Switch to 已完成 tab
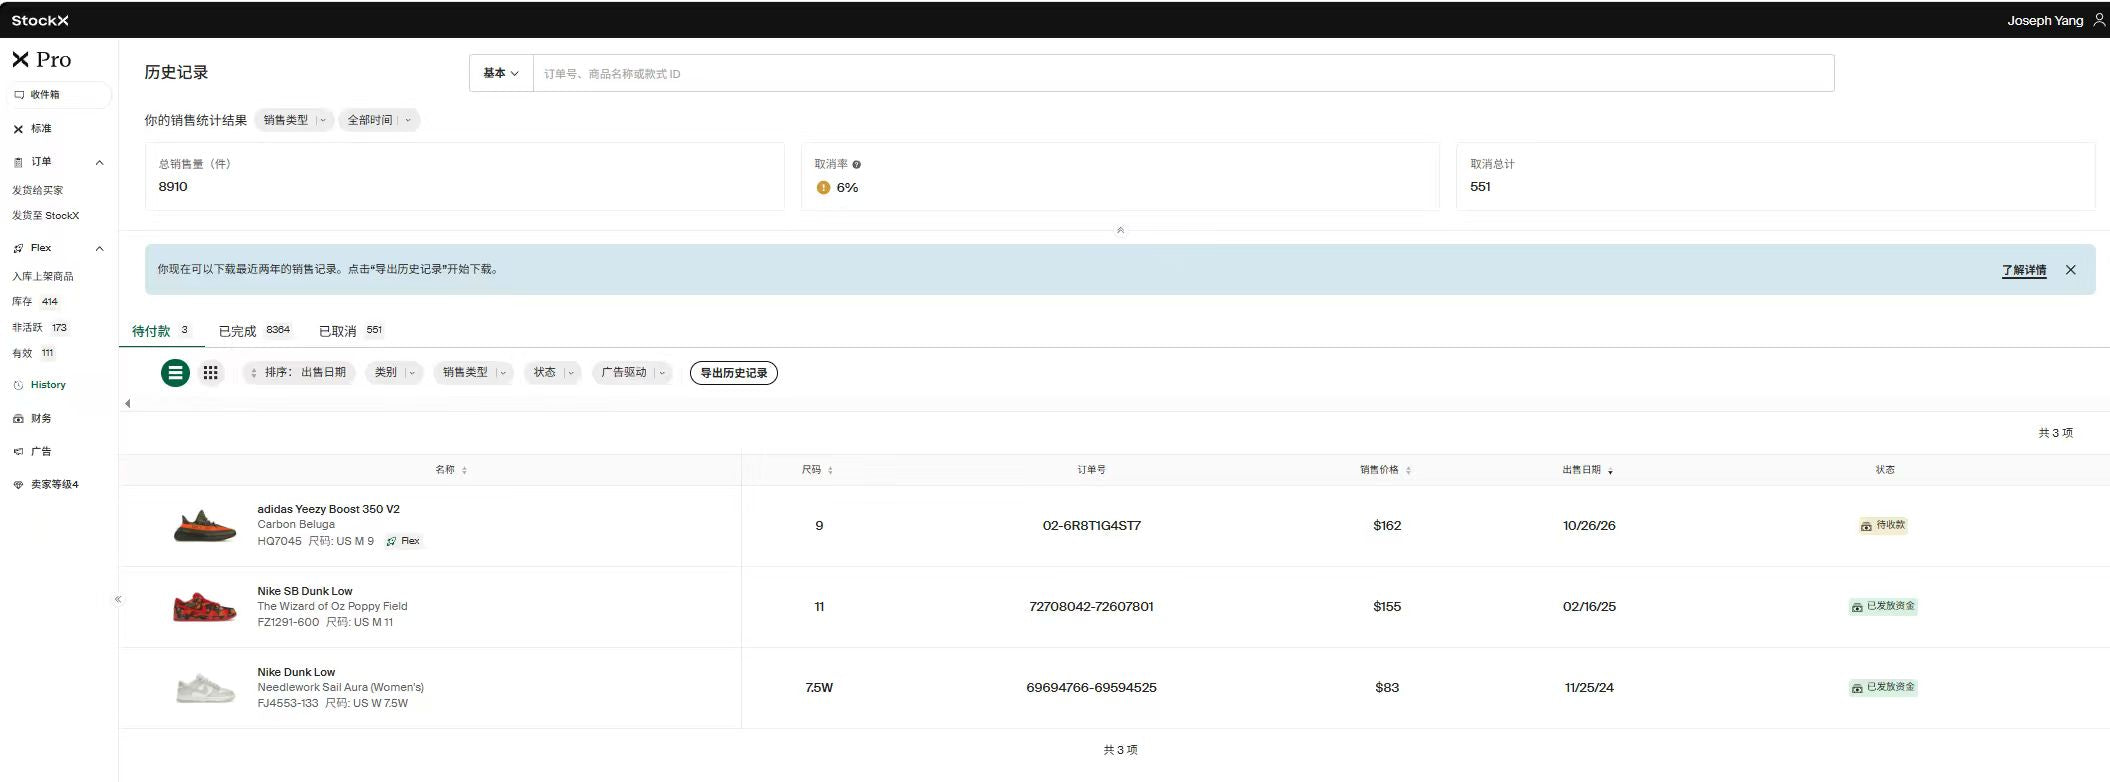Viewport: 2110px width, 782px height. (x=254, y=331)
